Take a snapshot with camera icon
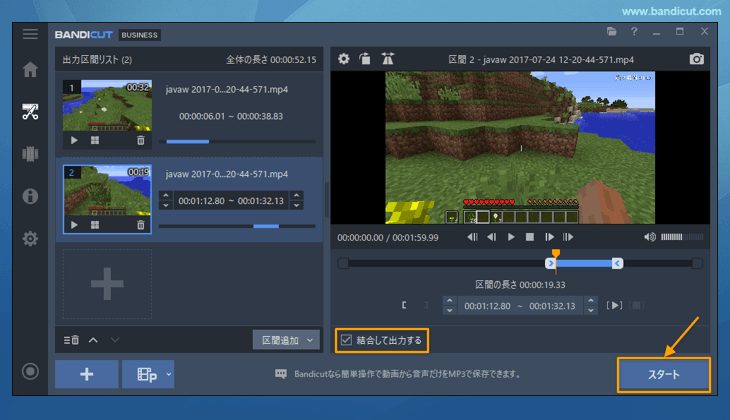This screenshot has height=420, width=730. (x=696, y=59)
